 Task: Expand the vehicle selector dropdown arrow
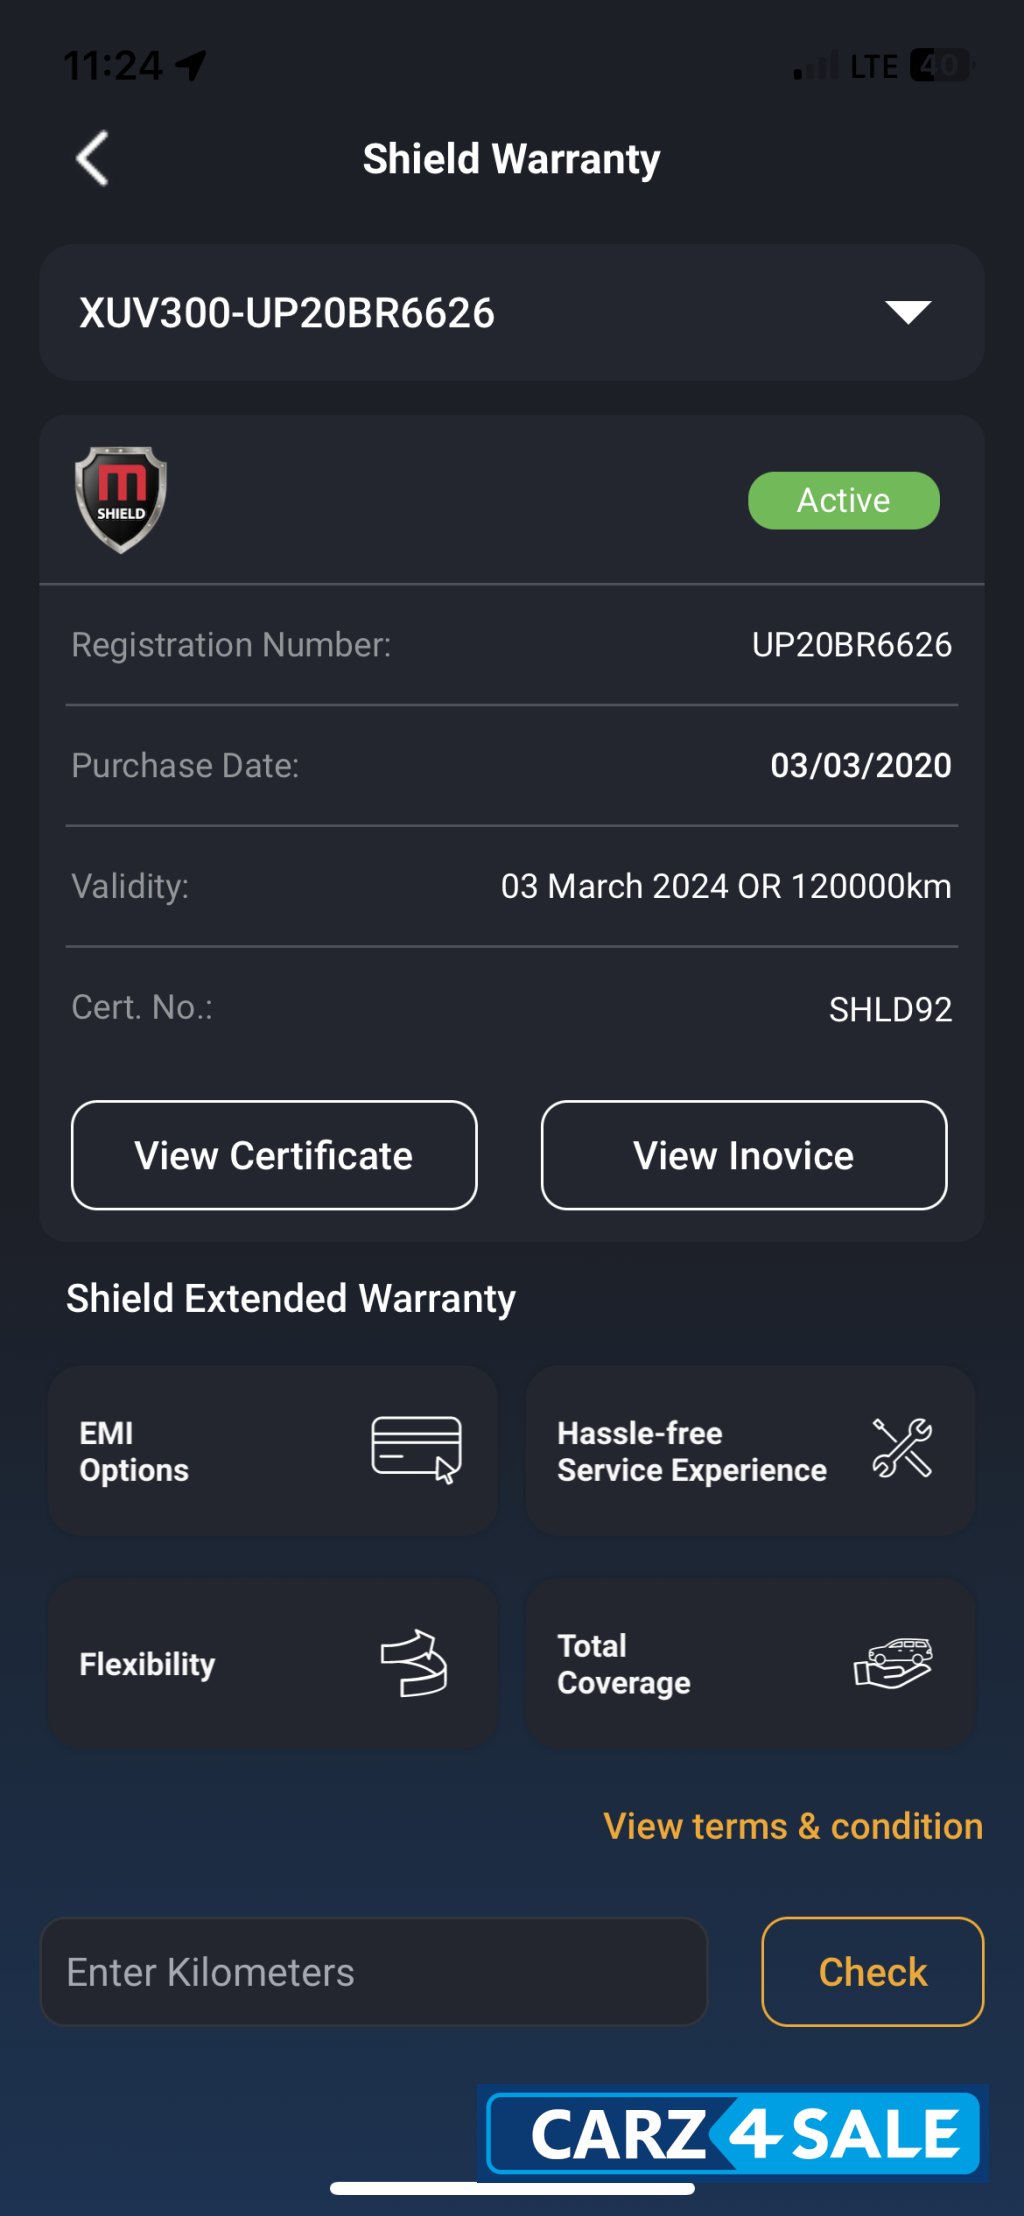[908, 312]
